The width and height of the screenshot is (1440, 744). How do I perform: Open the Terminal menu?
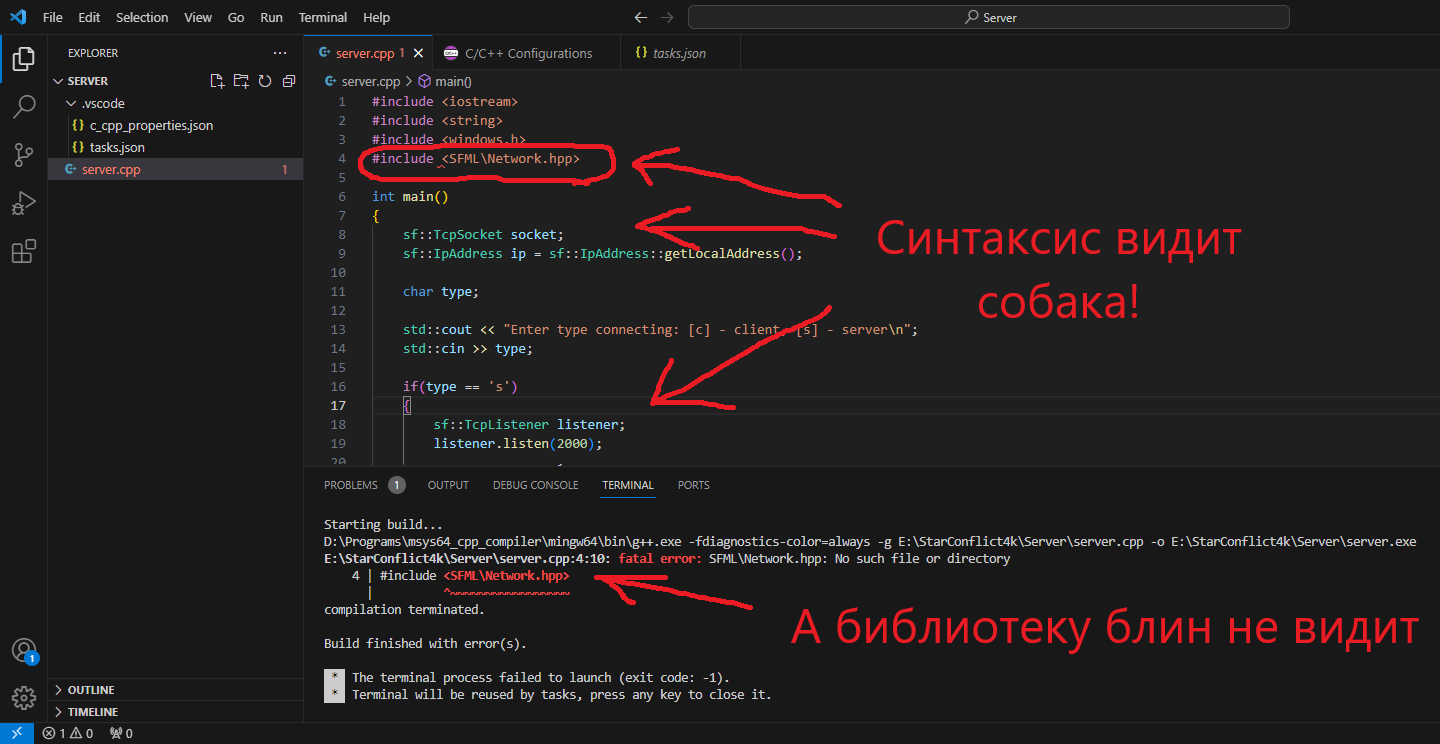pyautogui.click(x=322, y=17)
